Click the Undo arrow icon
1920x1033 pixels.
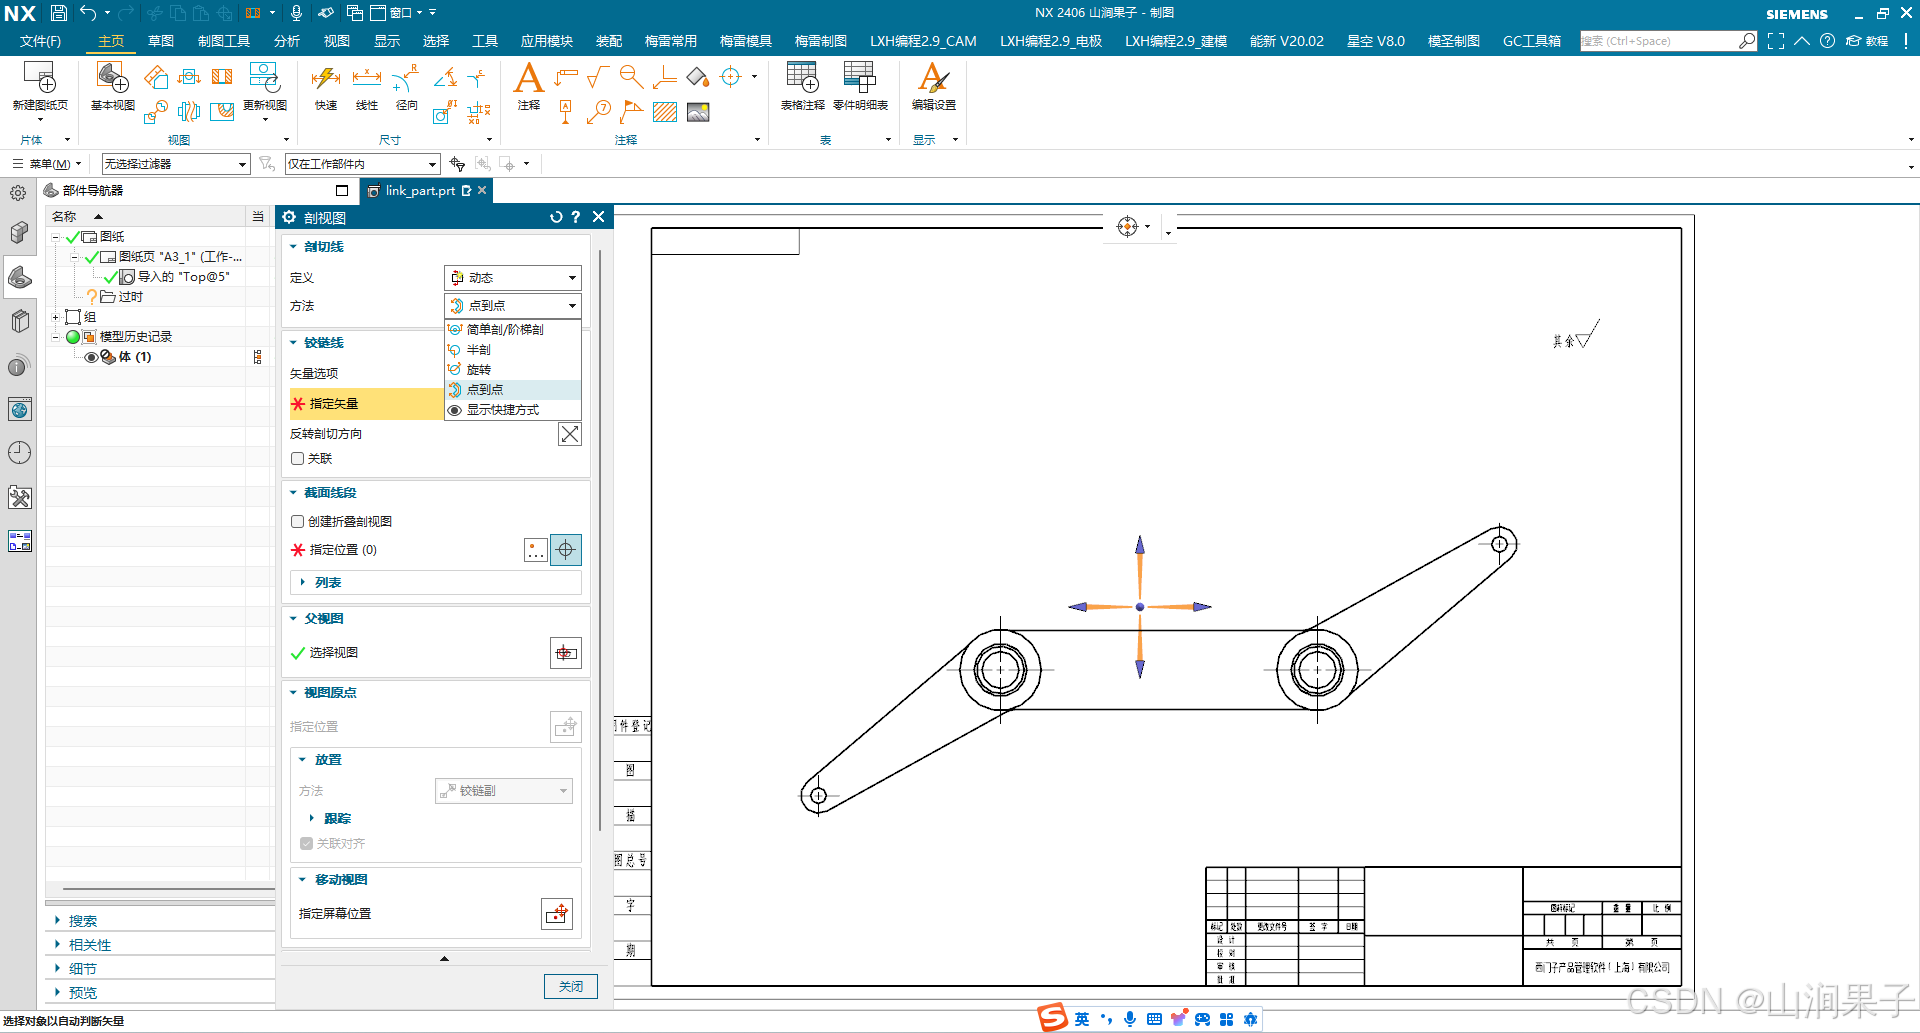pyautogui.click(x=88, y=13)
